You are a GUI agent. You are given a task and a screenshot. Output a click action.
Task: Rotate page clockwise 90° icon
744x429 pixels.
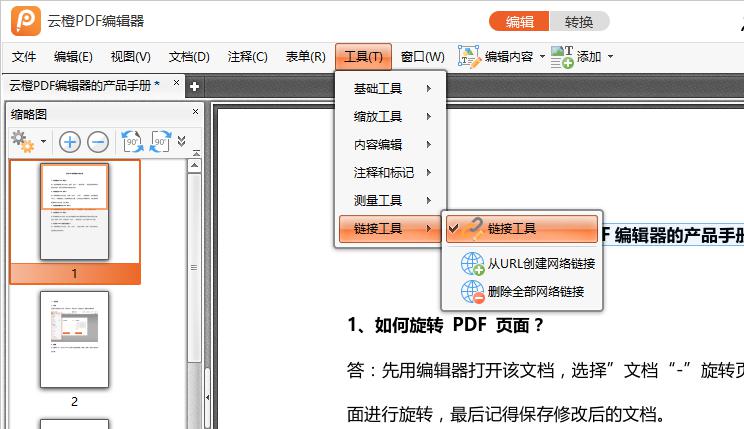(160, 141)
